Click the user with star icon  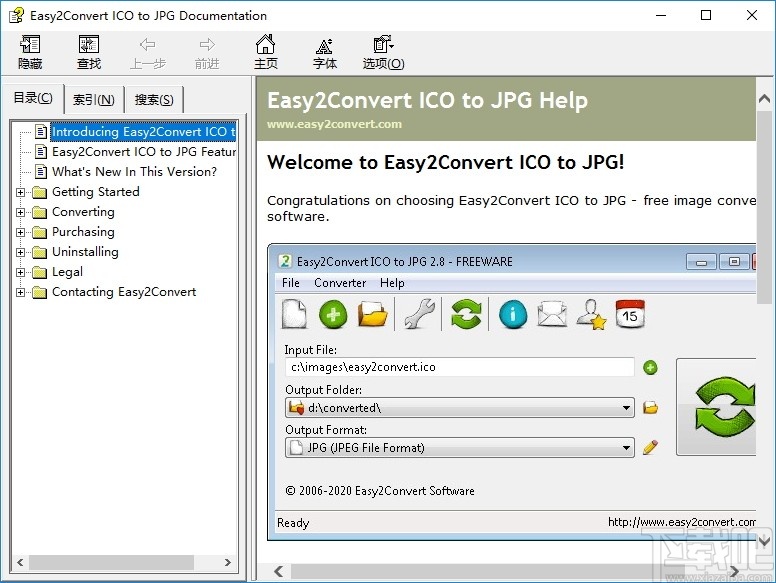pos(591,314)
